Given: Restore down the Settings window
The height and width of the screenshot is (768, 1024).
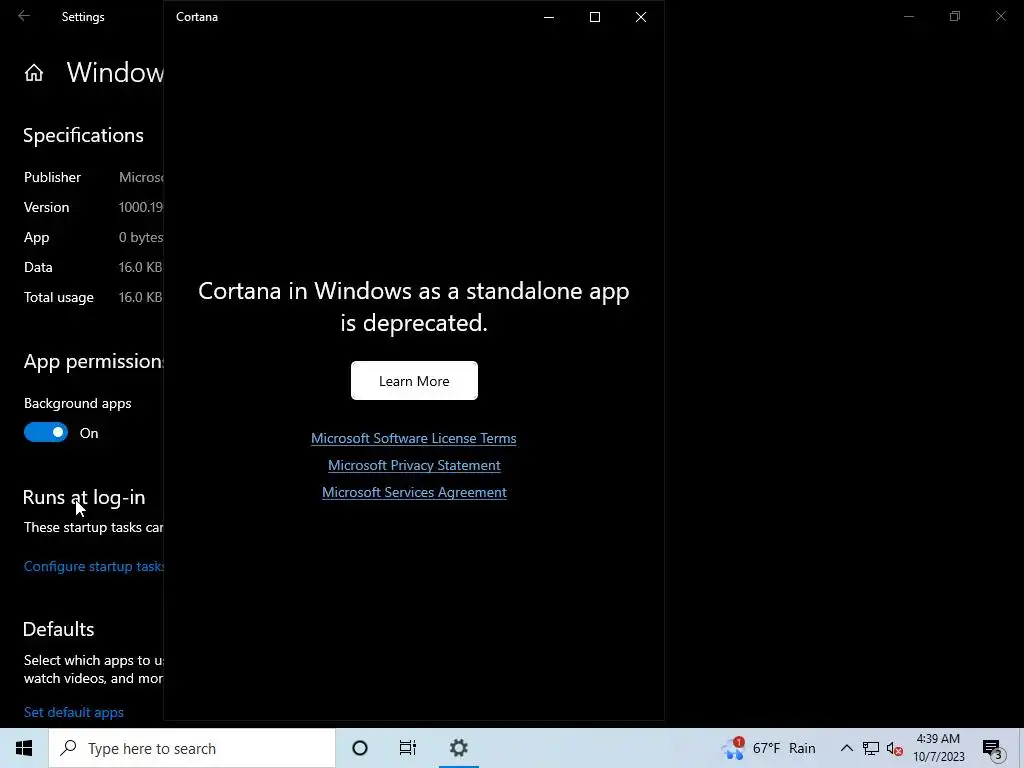Looking at the screenshot, I should [x=955, y=16].
